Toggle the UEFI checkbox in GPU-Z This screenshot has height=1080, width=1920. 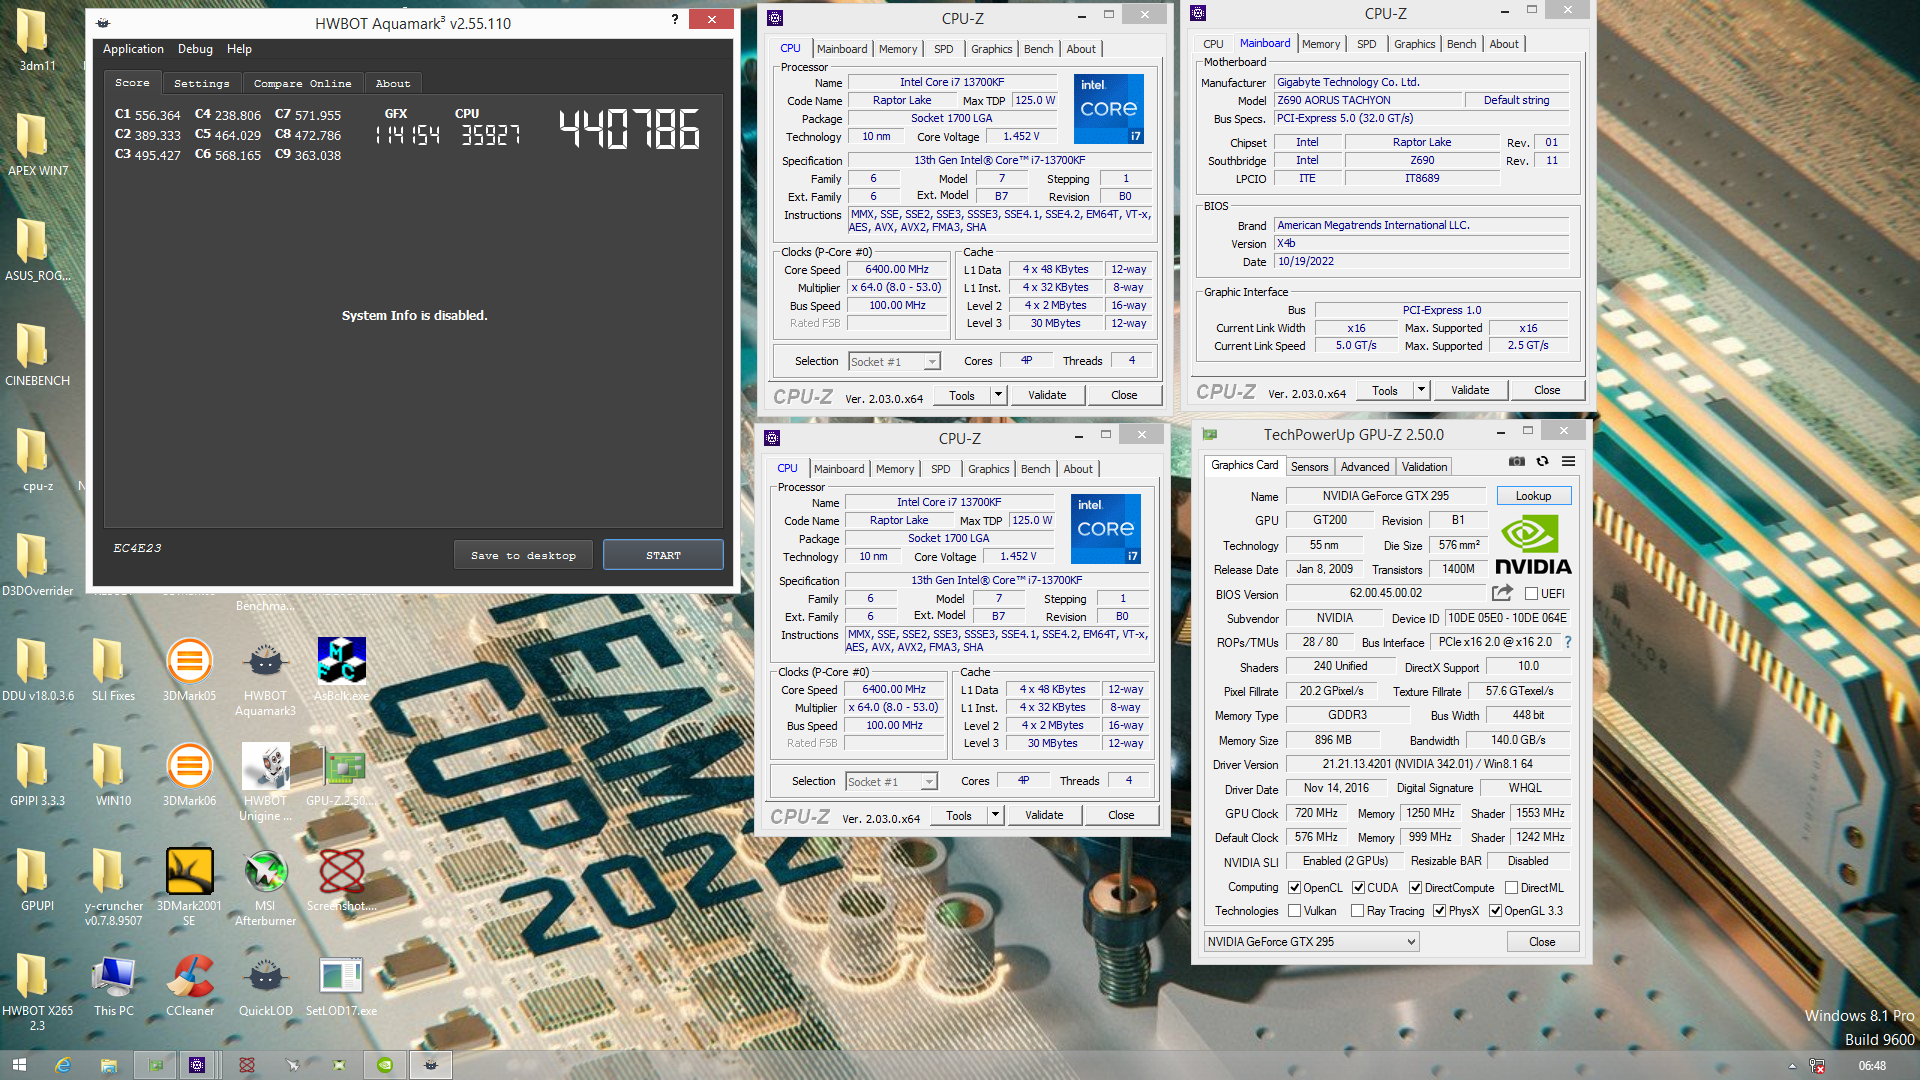(1530, 593)
